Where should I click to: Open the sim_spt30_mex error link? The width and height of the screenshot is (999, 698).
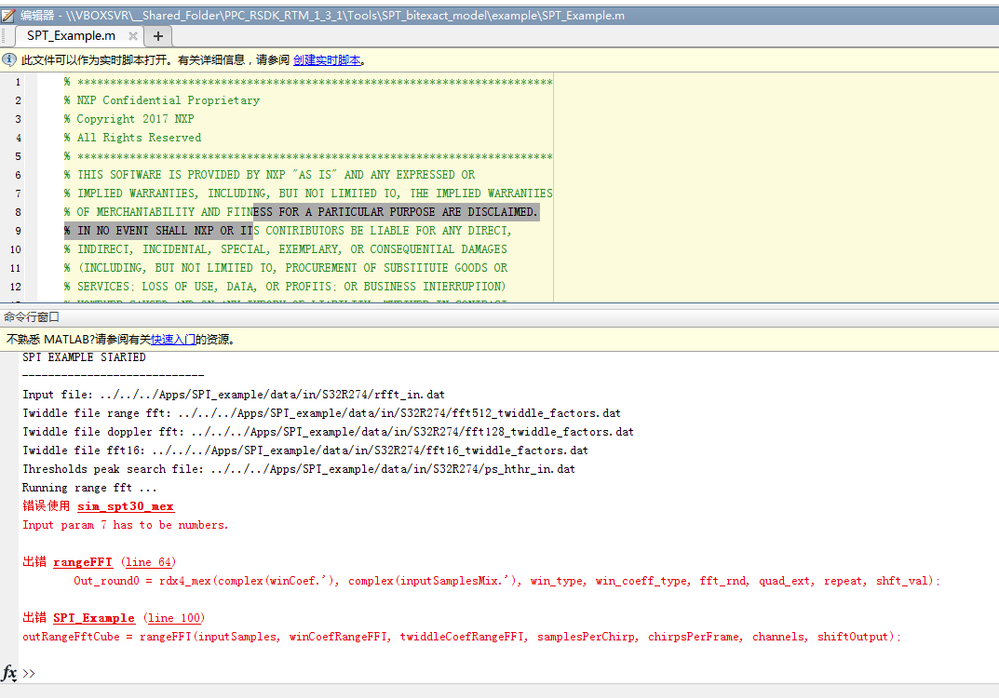click(x=126, y=506)
